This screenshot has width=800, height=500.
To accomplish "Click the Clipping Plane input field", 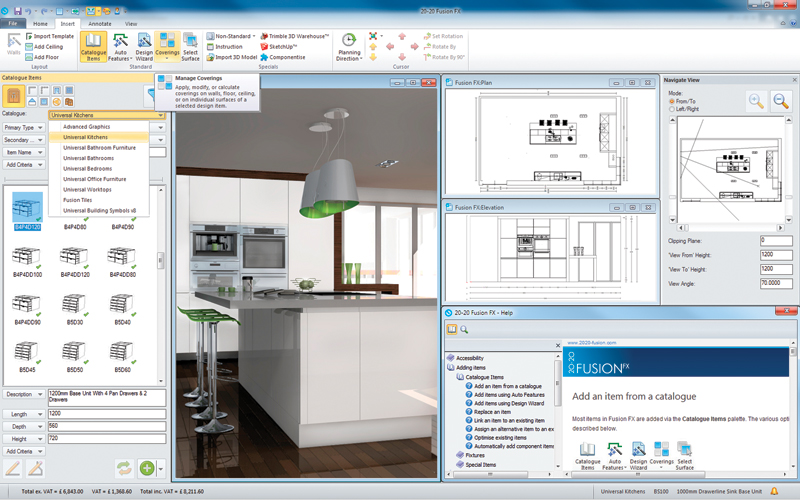I will (x=776, y=241).
